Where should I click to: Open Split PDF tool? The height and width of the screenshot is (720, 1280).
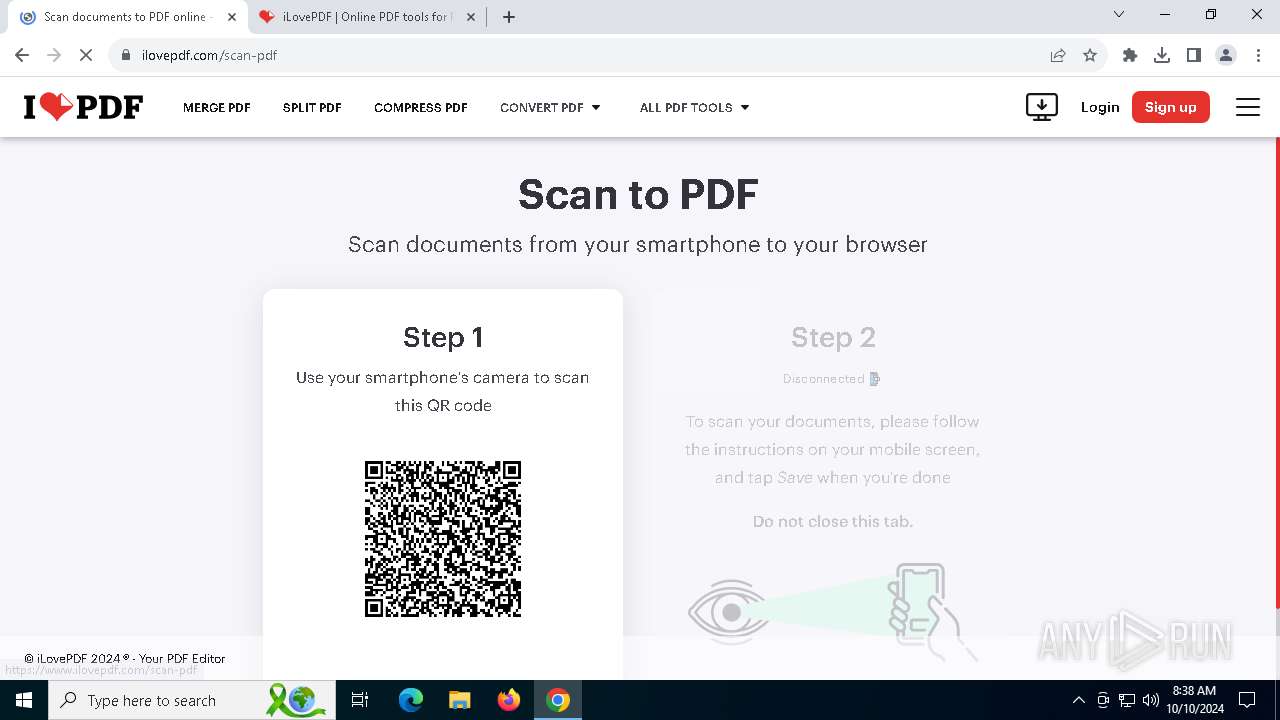point(312,107)
